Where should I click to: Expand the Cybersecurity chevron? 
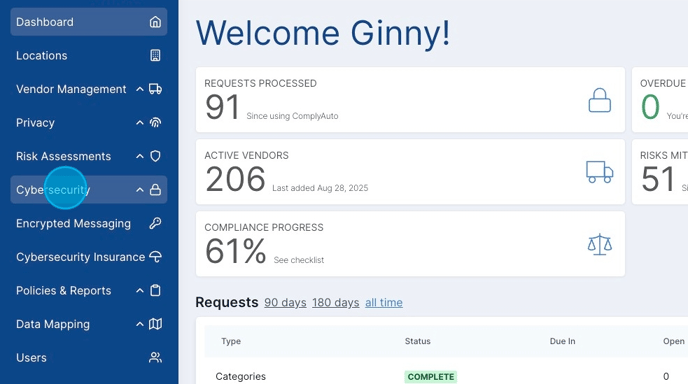pos(140,190)
